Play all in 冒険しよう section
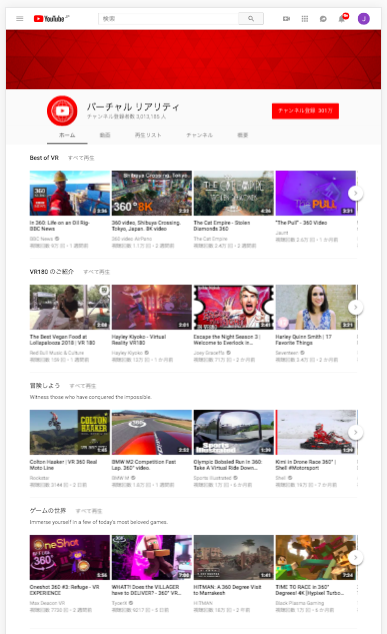 (x=82, y=386)
